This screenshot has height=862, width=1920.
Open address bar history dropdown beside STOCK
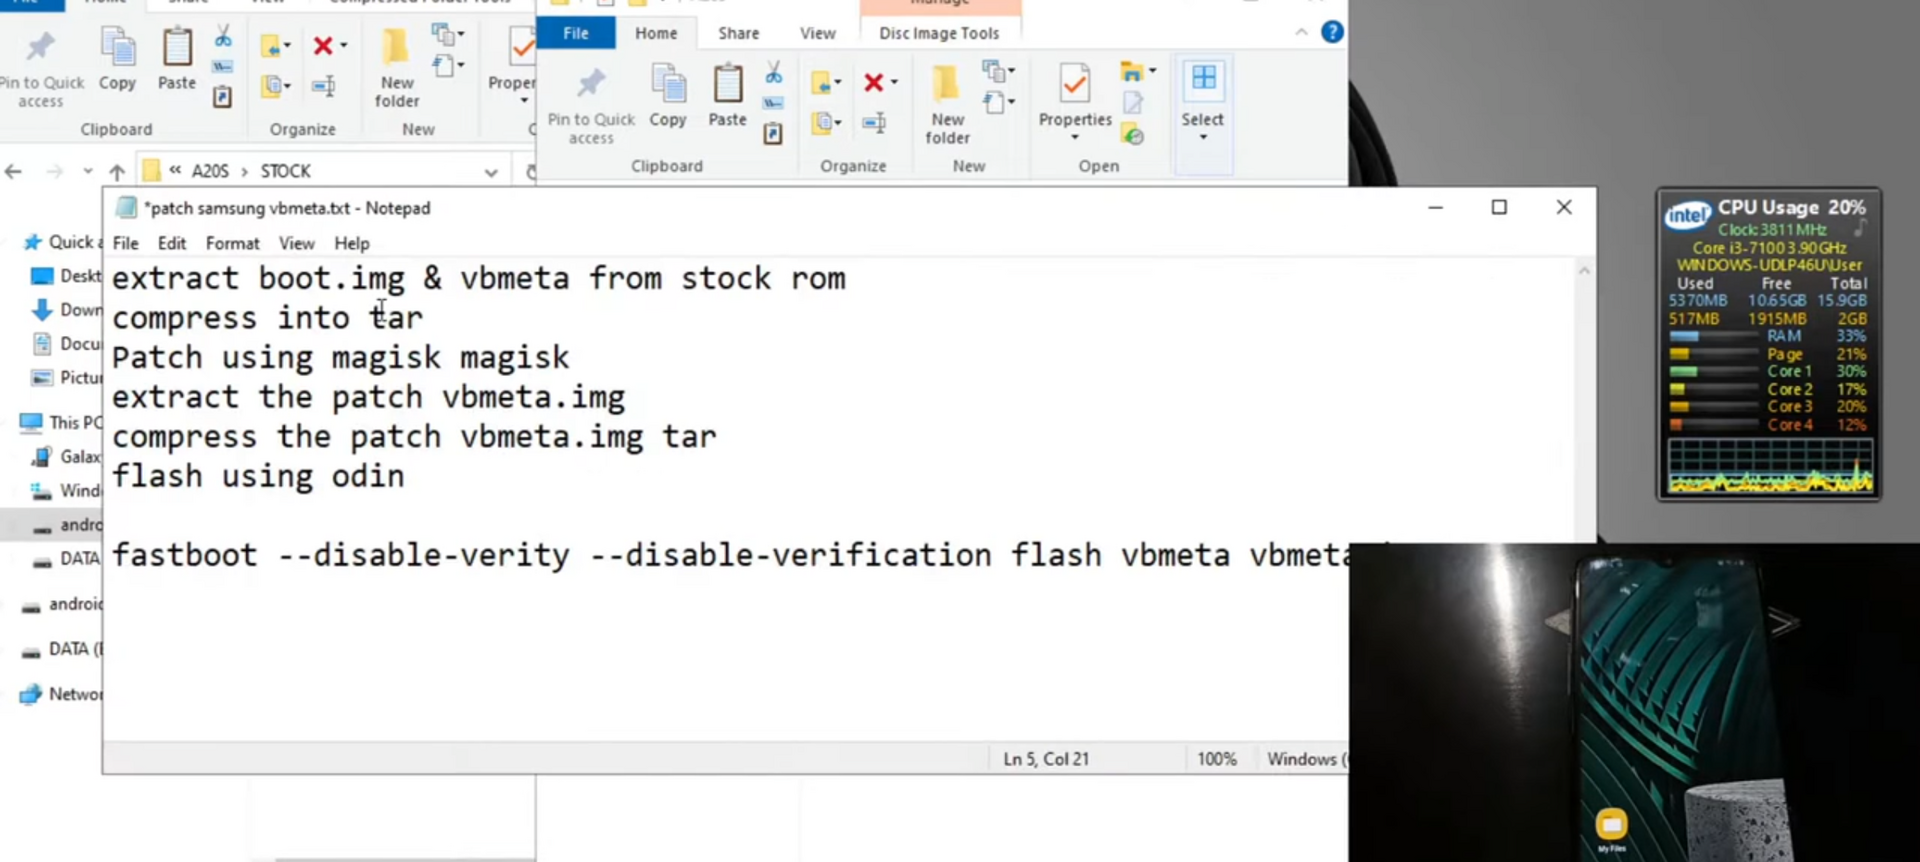(x=491, y=172)
